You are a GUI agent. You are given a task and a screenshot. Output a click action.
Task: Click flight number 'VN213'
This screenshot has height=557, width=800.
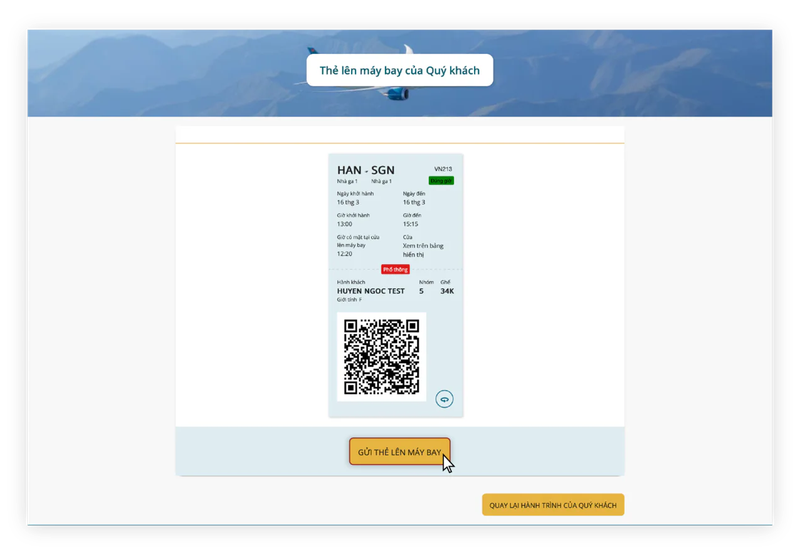coord(443,169)
